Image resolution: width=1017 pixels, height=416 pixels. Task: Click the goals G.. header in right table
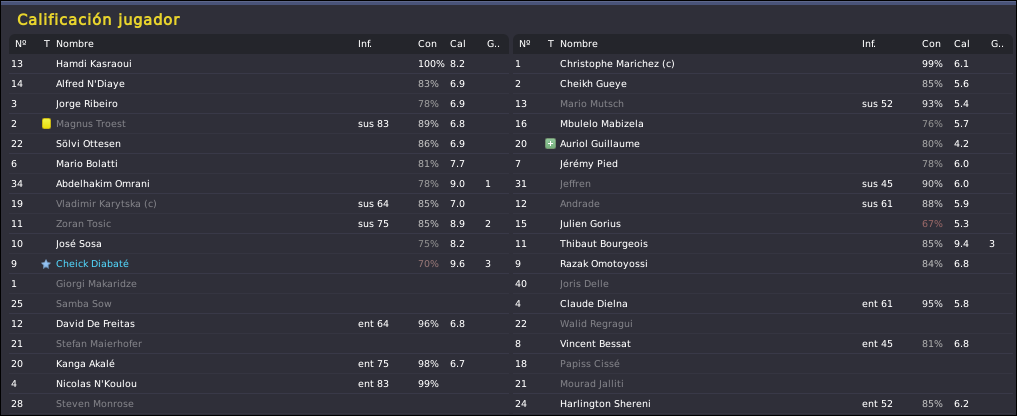[997, 44]
